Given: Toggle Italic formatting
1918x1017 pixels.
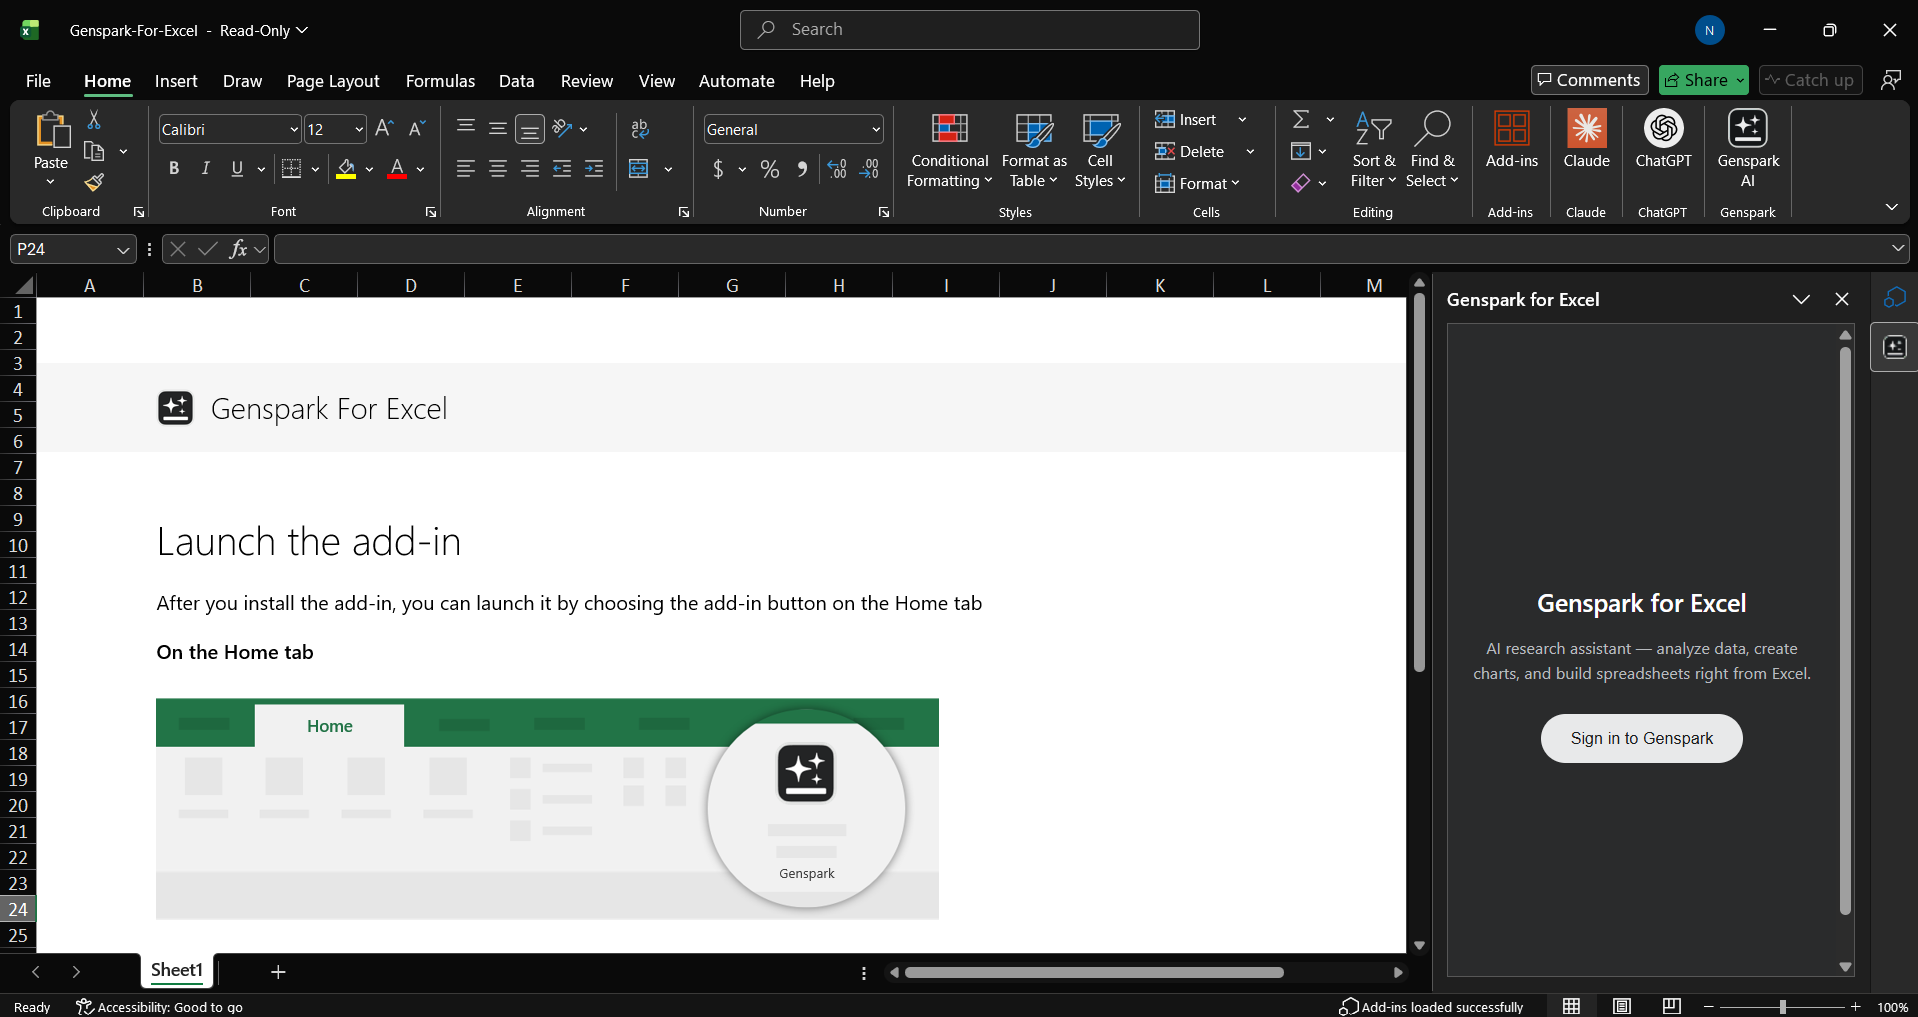Looking at the screenshot, I should tap(206, 169).
